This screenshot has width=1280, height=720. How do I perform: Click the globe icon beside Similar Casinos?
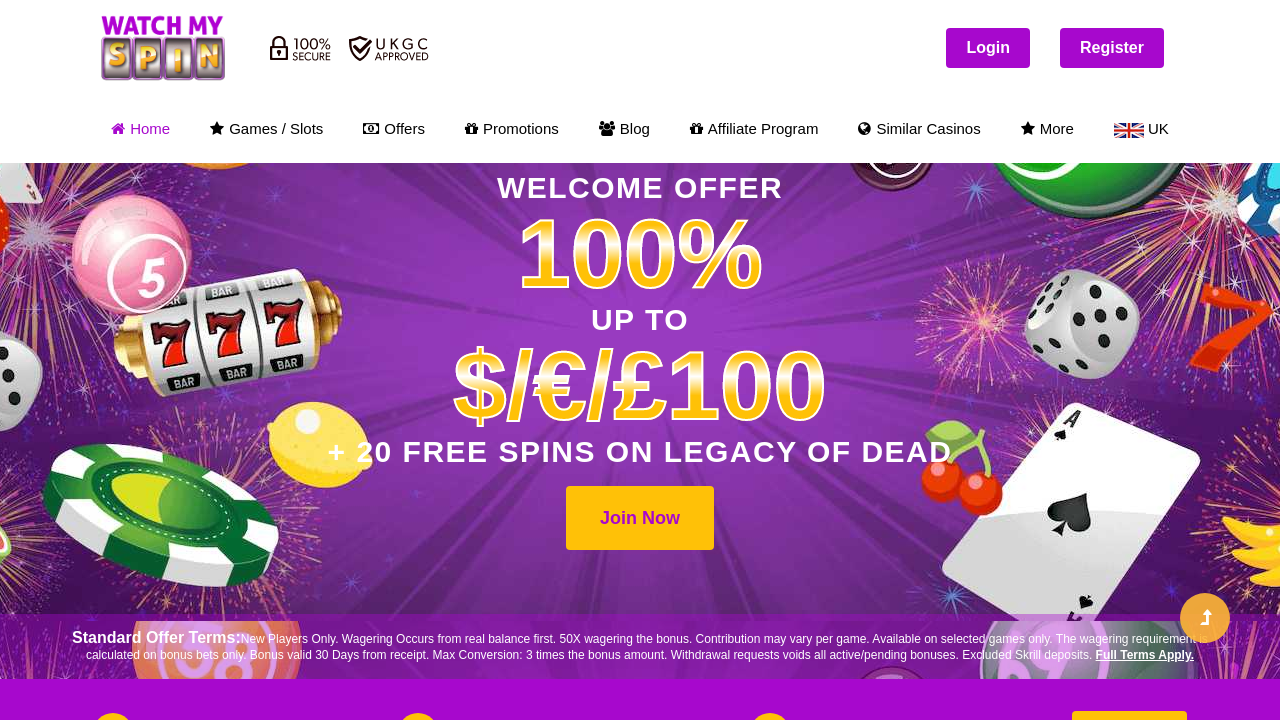coord(865,129)
